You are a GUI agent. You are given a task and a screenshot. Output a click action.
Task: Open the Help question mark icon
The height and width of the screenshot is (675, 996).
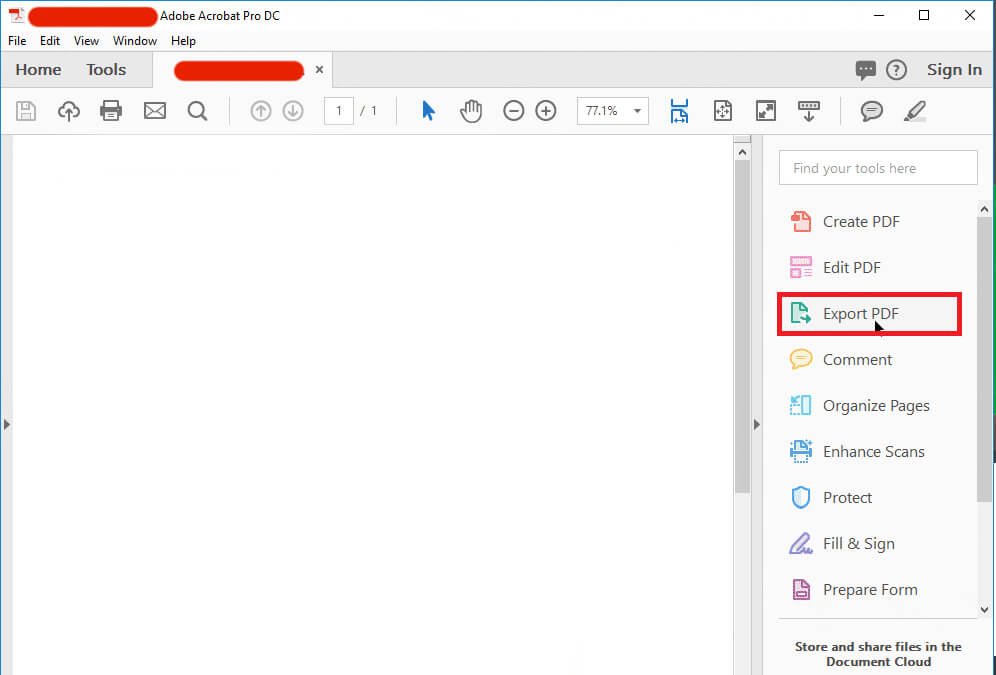click(896, 70)
